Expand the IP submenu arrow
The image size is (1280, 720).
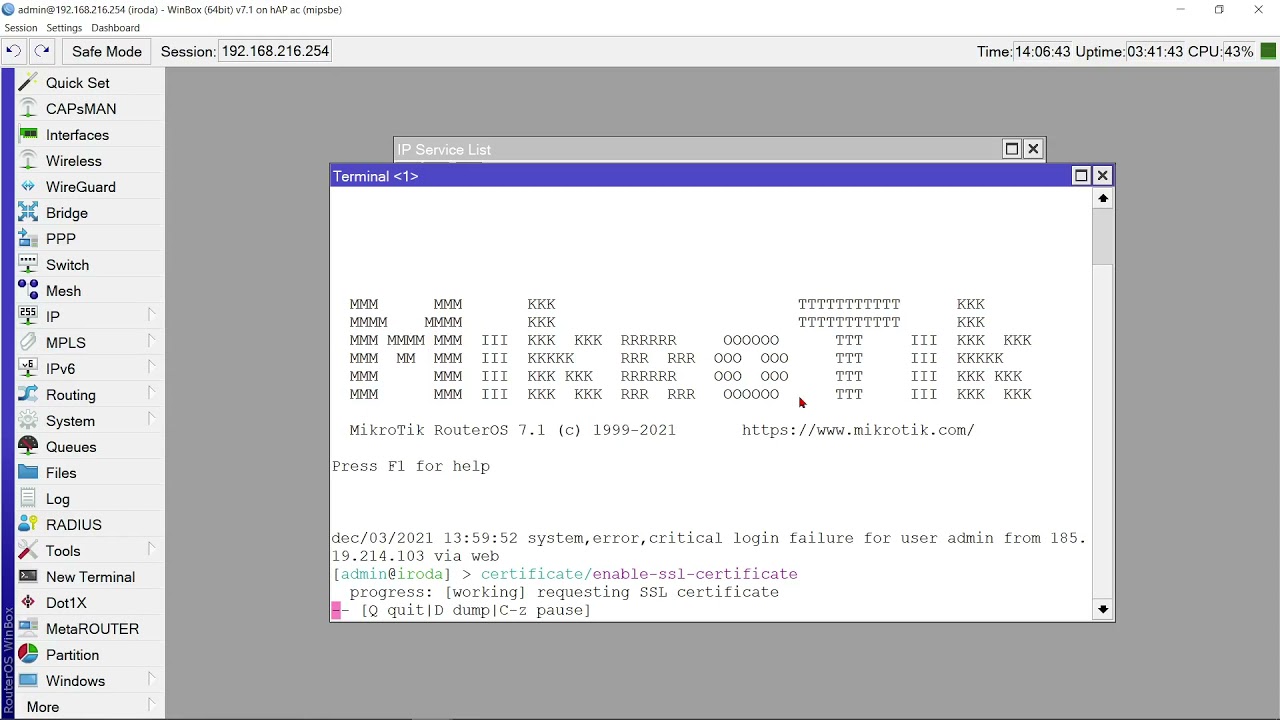click(x=152, y=315)
